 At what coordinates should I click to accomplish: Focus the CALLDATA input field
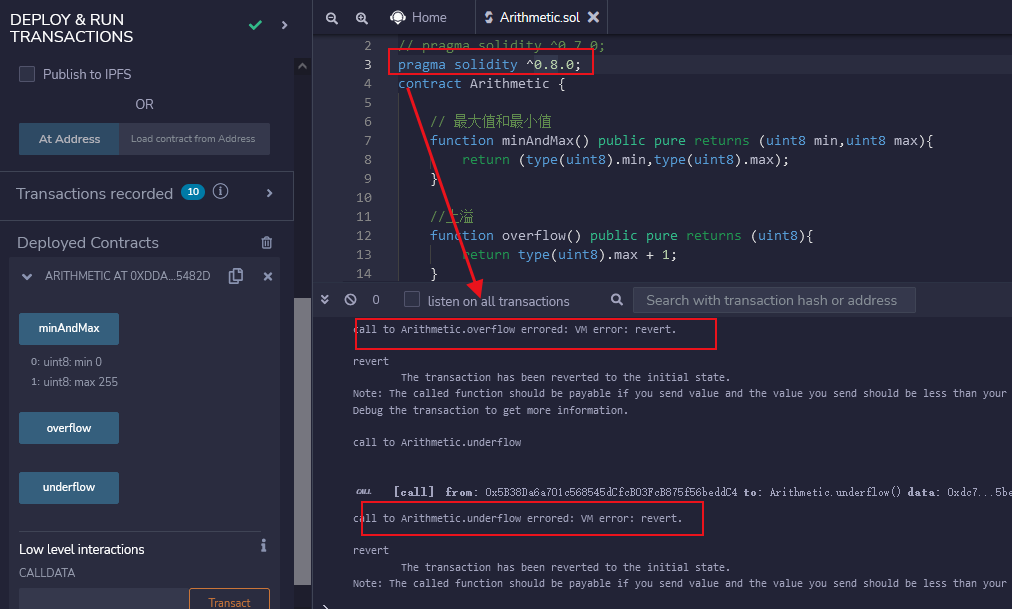click(x=104, y=599)
